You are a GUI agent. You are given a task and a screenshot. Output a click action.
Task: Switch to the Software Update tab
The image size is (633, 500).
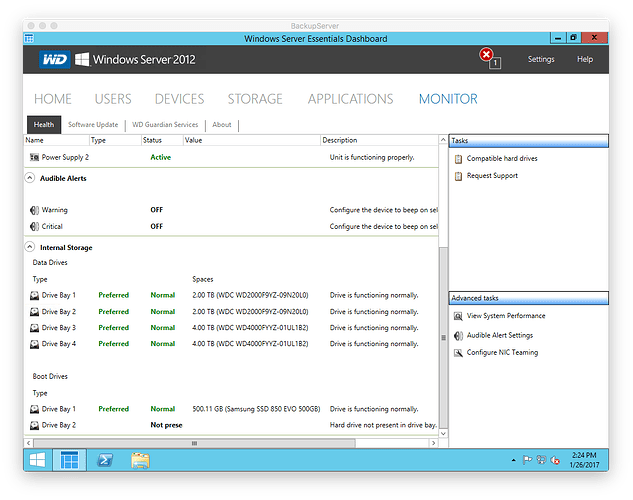(x=93, y=125)
